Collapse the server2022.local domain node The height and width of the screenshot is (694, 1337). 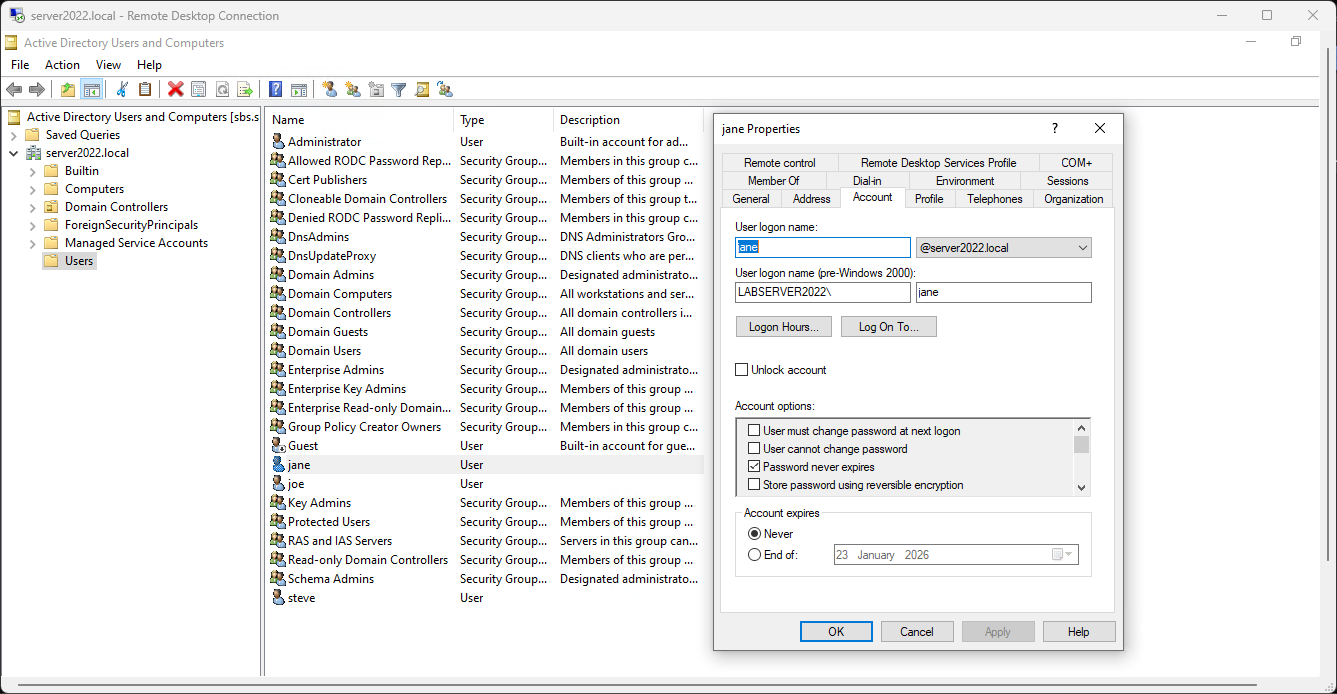click(x=14, y=153)
